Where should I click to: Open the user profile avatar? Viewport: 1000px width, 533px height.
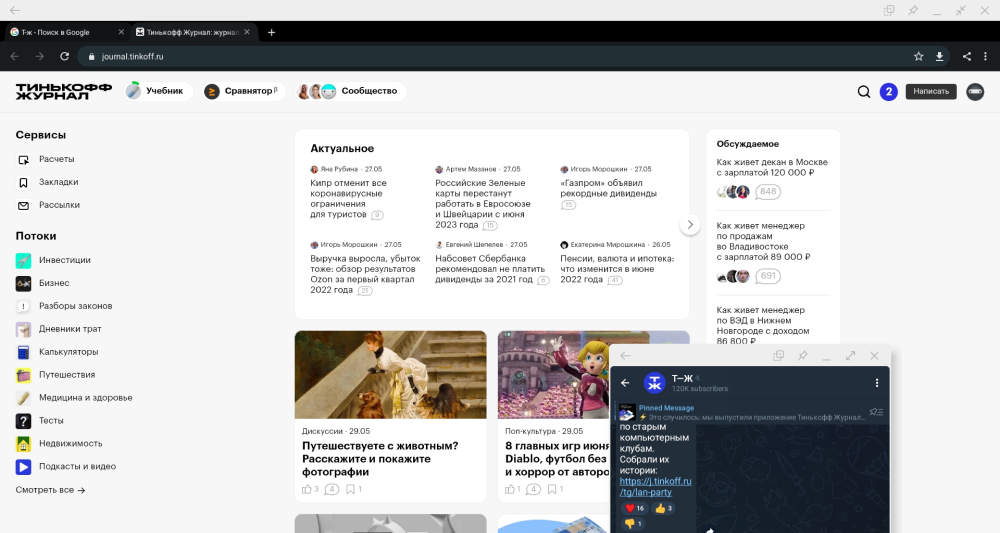(974, 92)
